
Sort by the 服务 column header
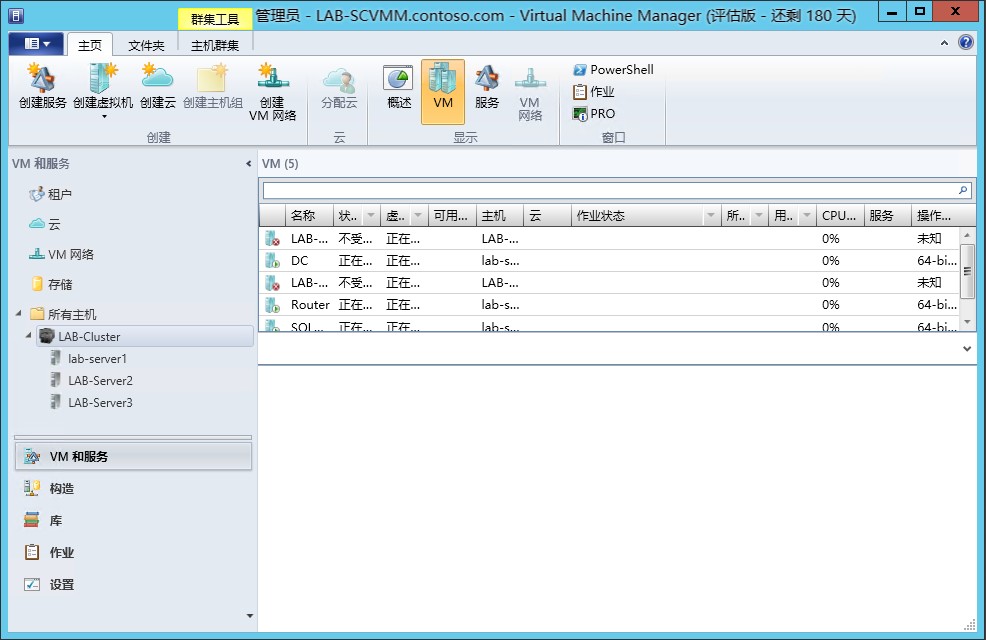(888, 216)
